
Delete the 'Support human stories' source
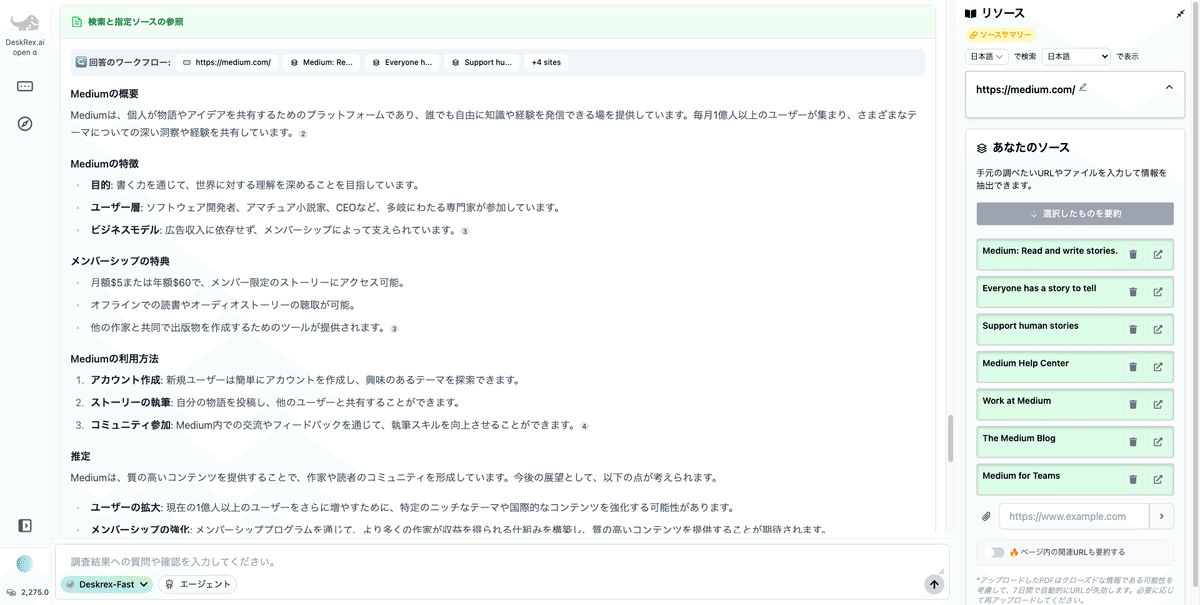pos(1133,330)
